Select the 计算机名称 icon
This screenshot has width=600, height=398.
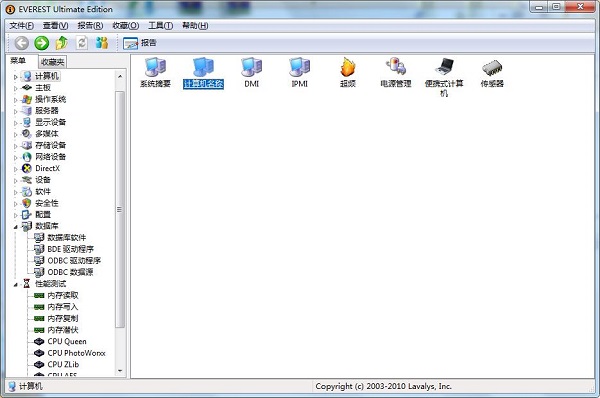click(x=203, y=73)
